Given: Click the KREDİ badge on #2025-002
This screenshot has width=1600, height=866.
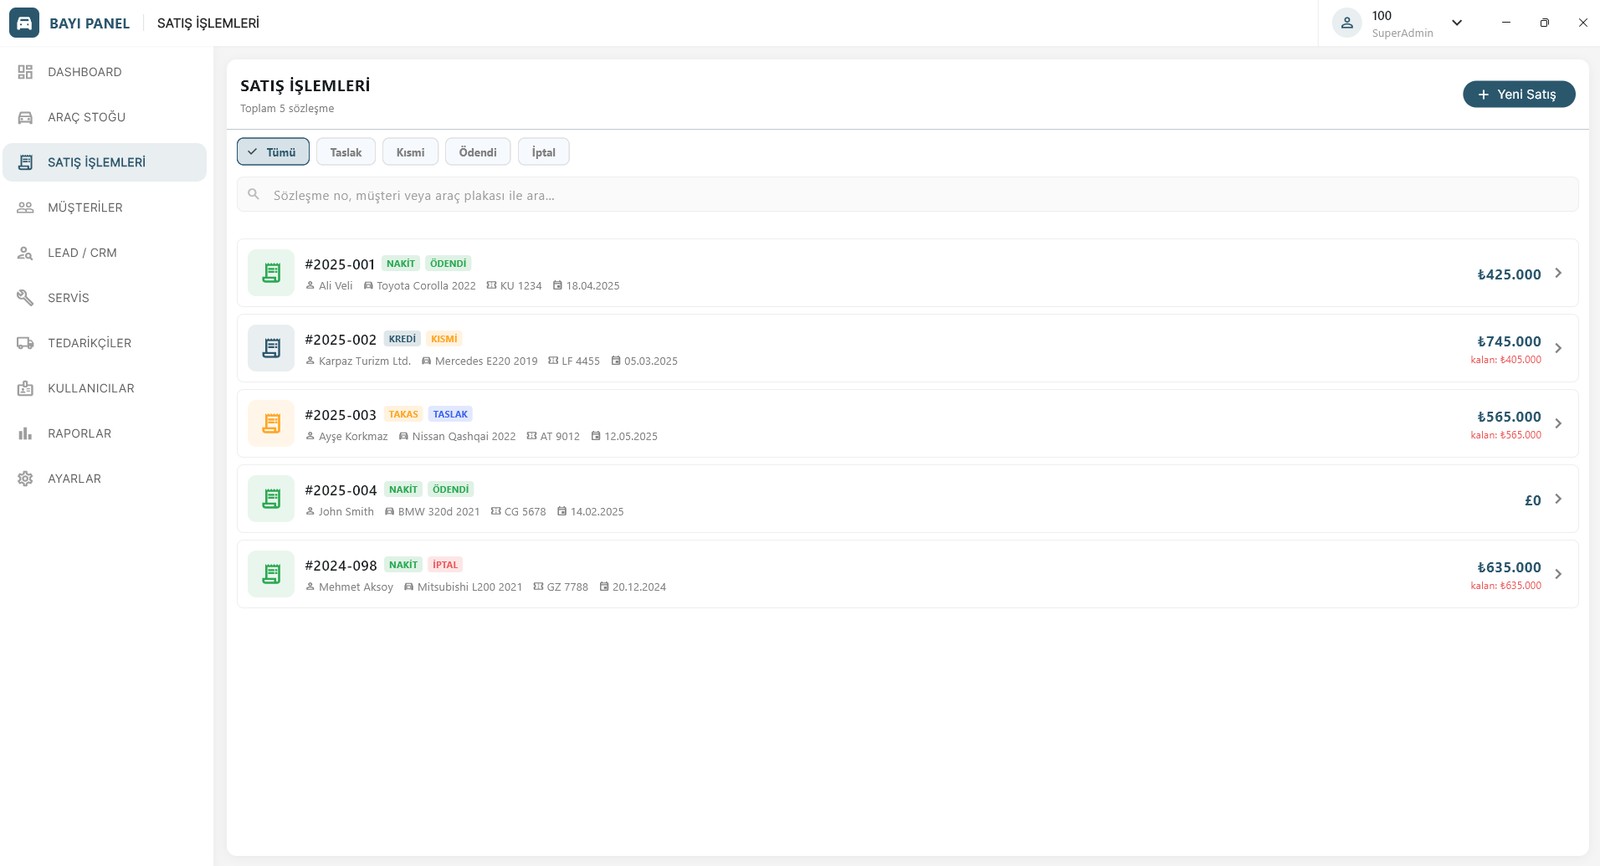Looking at the screenshot, I should pyautogui.click(x=402, y=339).
